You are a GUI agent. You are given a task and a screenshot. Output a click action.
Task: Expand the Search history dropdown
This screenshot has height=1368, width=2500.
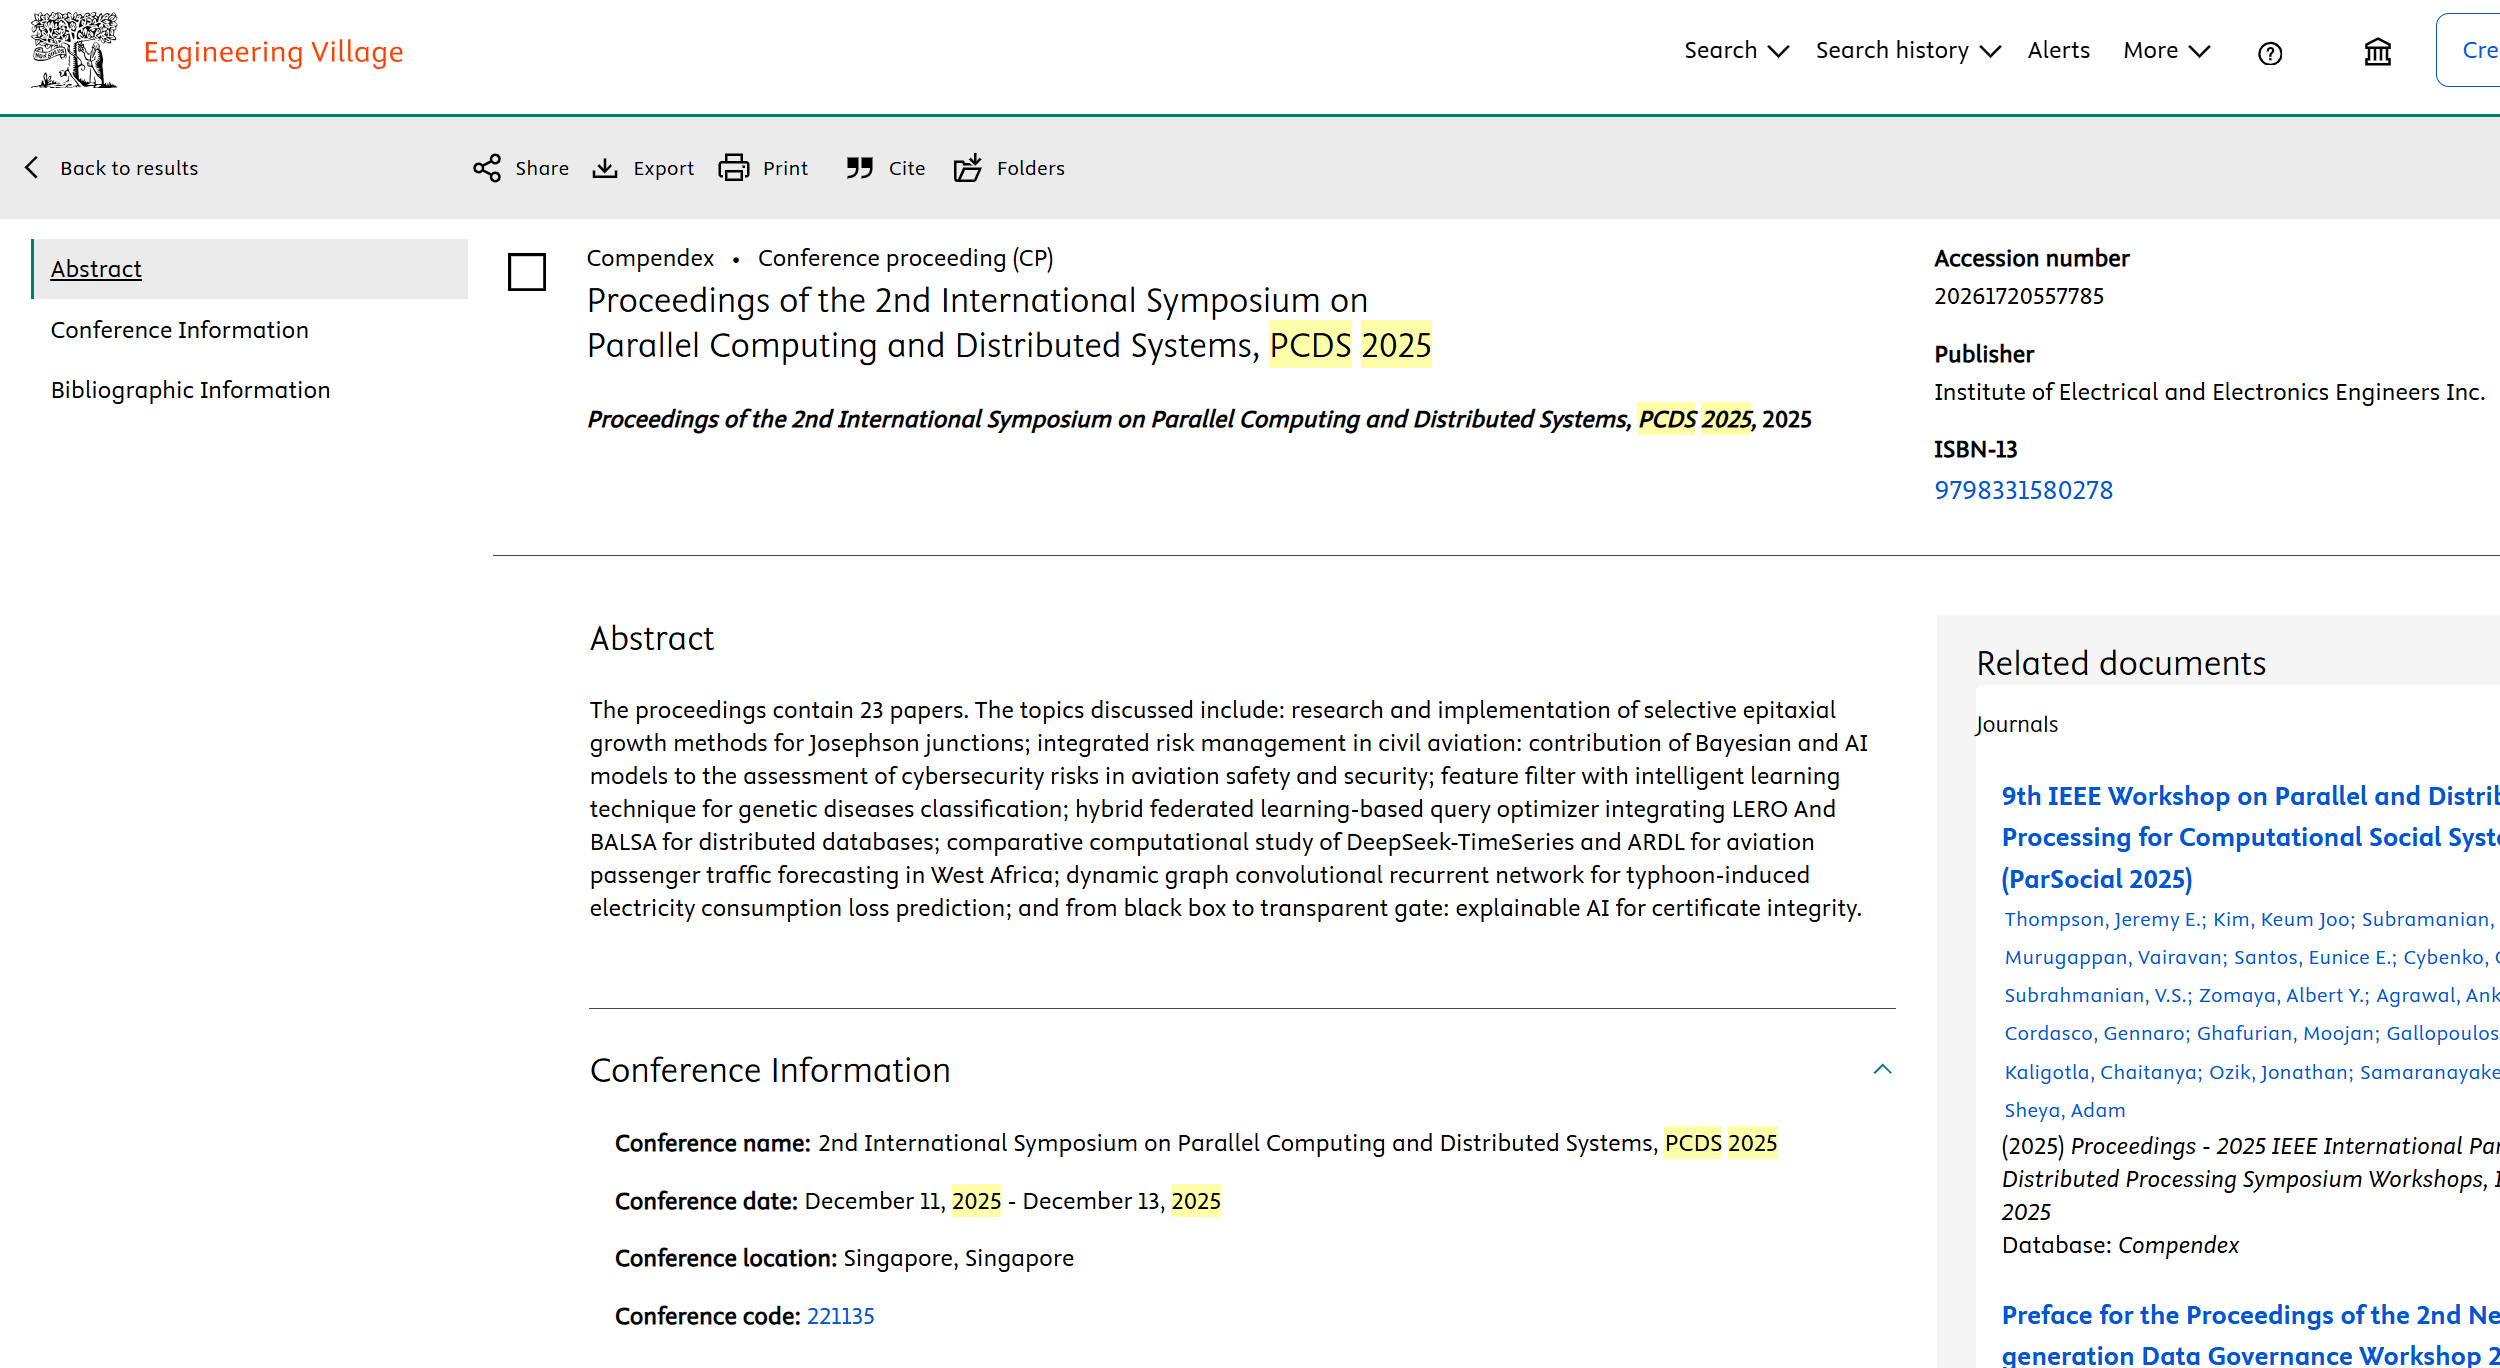click(1907, 51)
